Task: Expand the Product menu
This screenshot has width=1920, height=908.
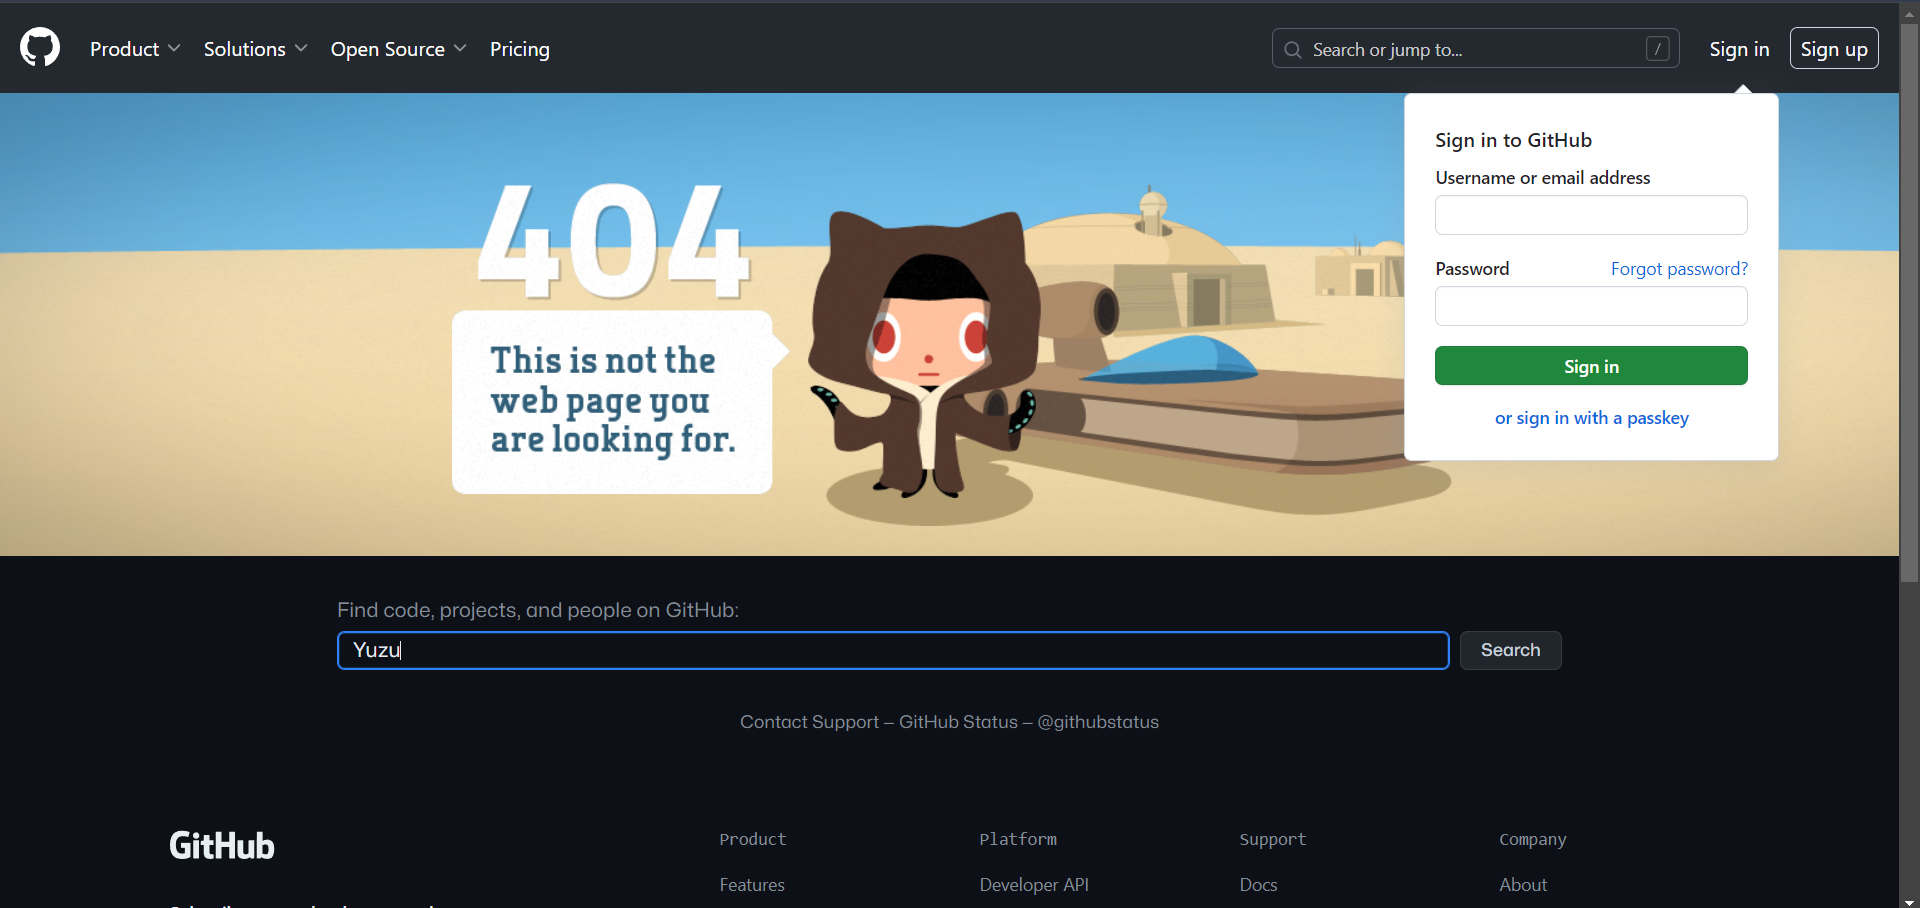Action: tap(135, 49)
